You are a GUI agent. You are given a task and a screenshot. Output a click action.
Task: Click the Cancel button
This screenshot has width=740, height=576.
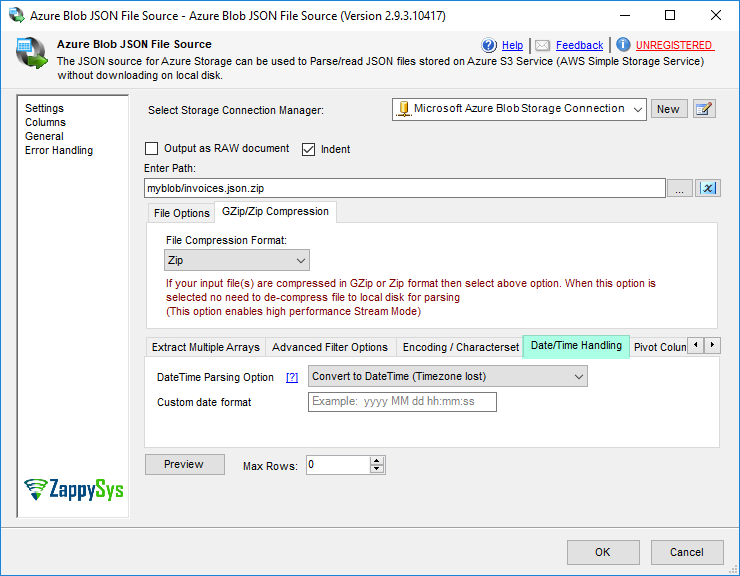[687, 552]
